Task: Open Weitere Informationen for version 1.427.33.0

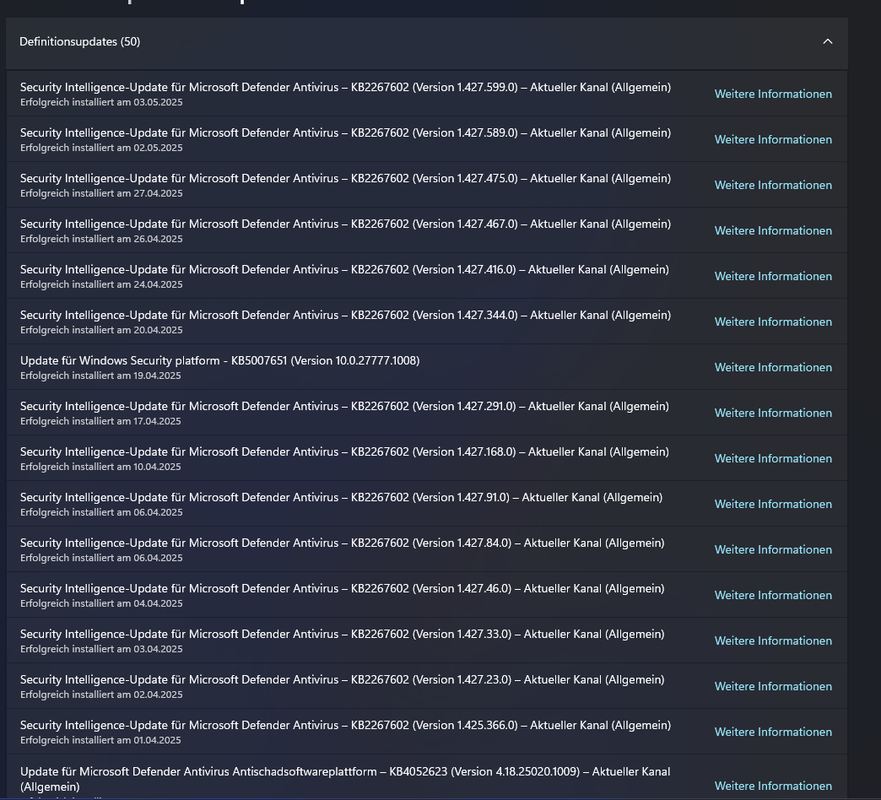Action: click(x=773, y=640)
